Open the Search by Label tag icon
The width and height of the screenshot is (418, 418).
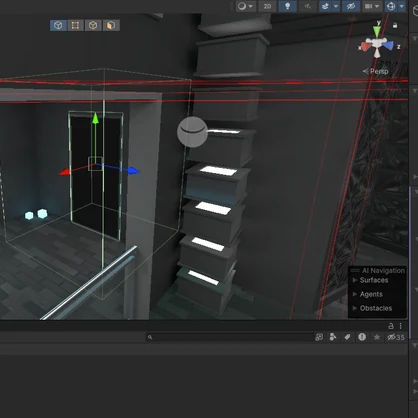tap(347, 337)
